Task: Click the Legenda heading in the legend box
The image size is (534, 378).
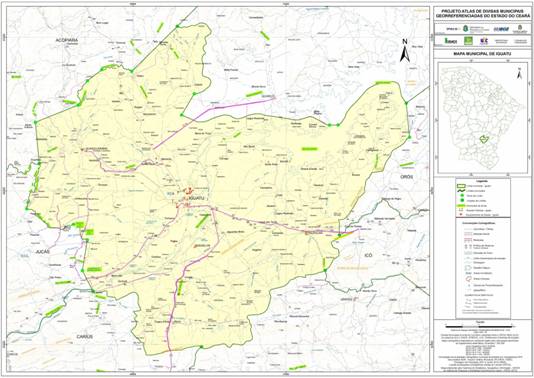Action: click(482, 182)
